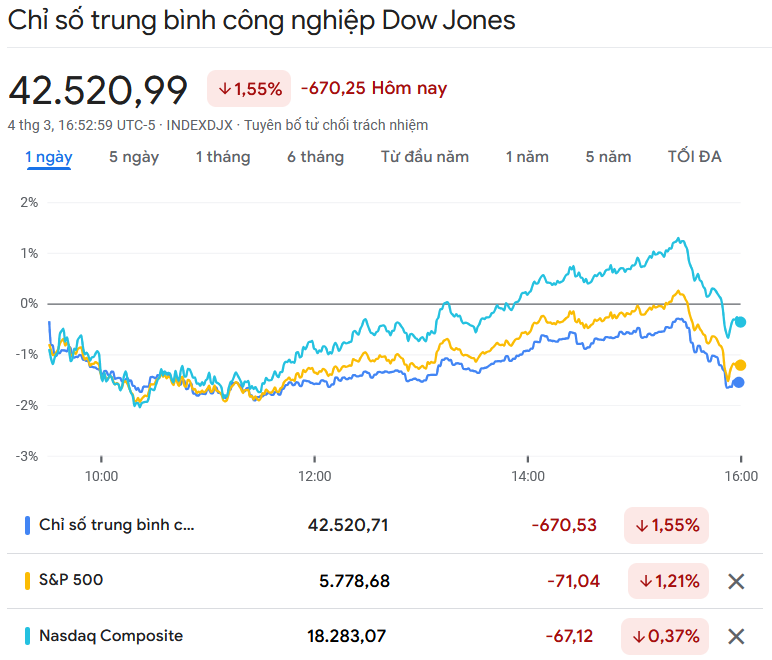
Task: Click the blue Dow Jones endpoint dot
Action: (x=739, y=382)
